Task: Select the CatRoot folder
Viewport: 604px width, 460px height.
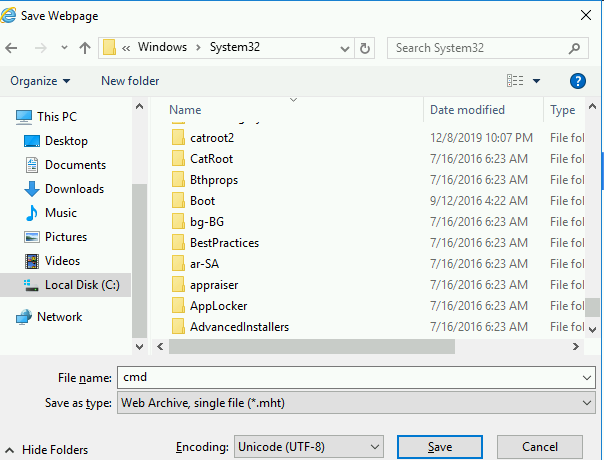Action: (211, 159)
